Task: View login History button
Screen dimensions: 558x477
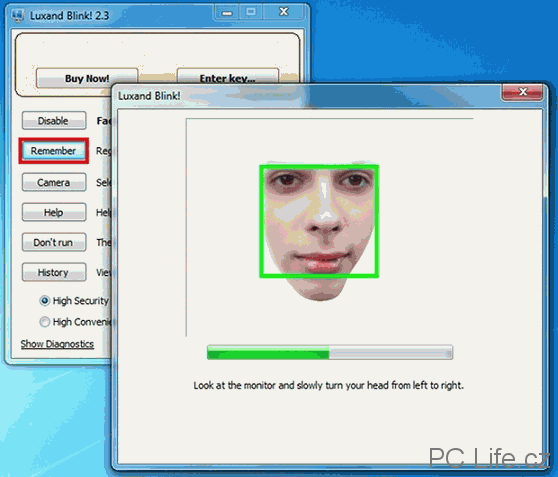Action: coord(54,272)
